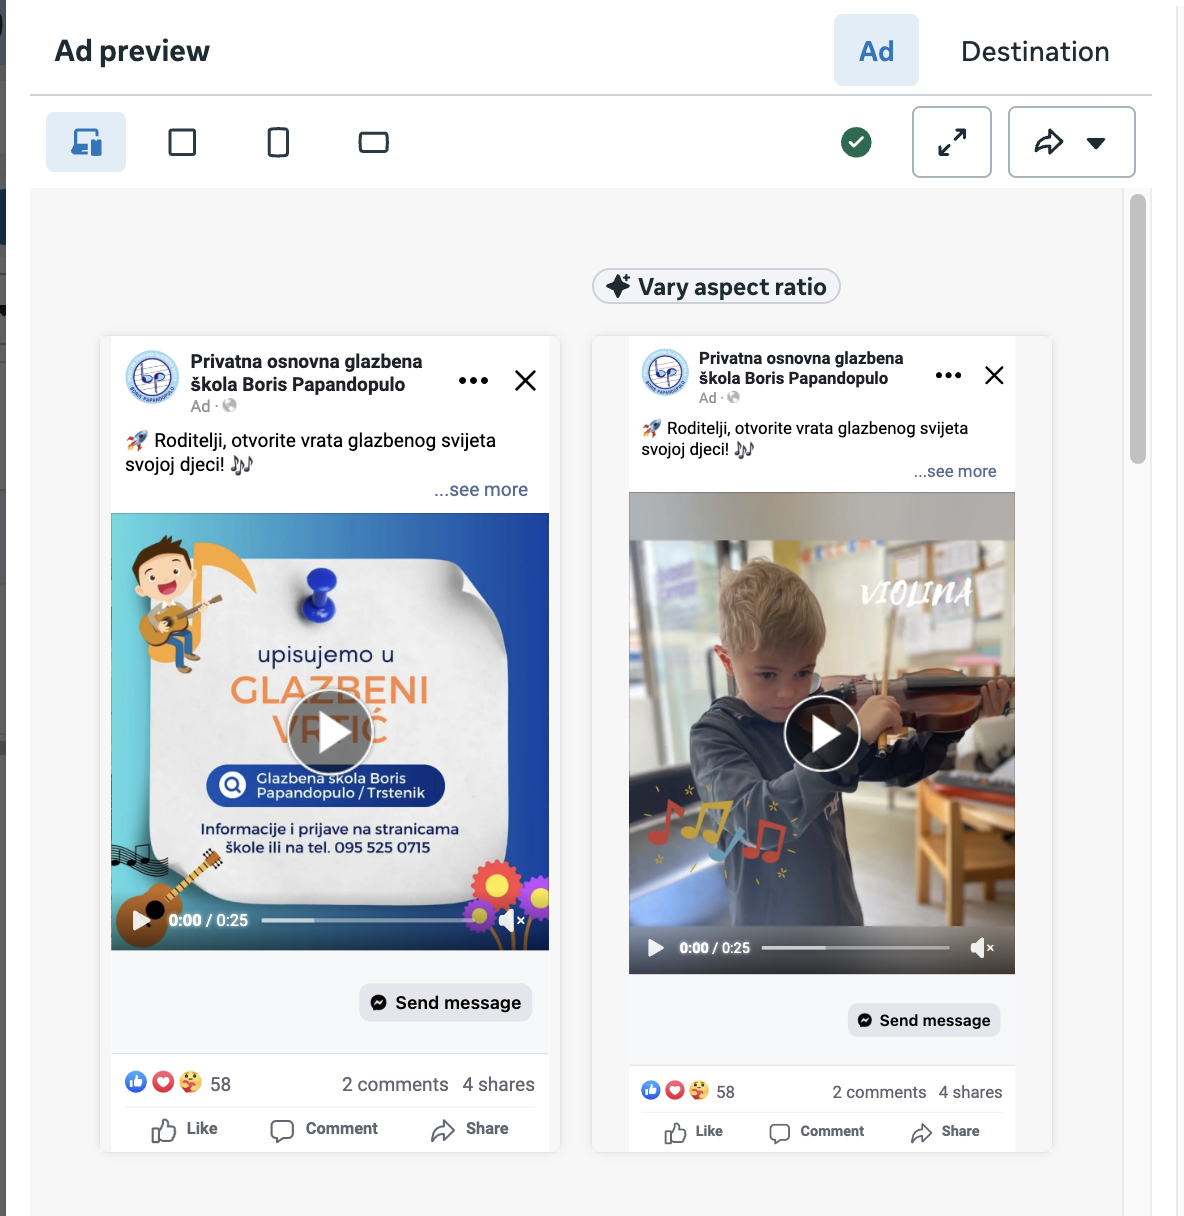Open three-dot menu on left ad

point(473,380)
